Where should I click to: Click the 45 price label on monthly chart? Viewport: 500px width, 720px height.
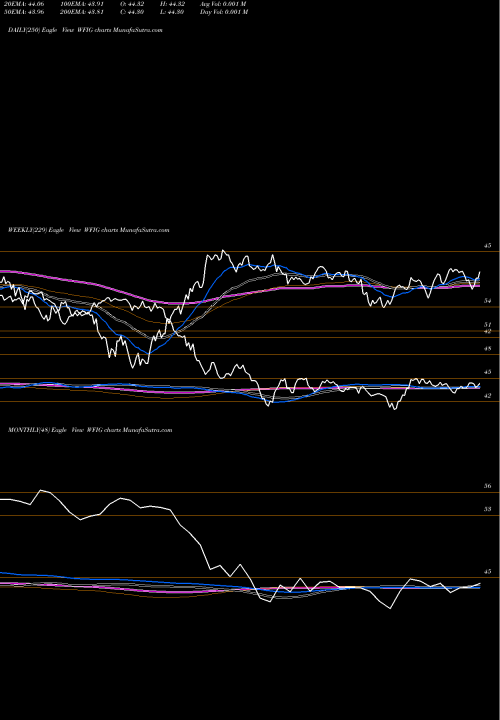(488, 572)
